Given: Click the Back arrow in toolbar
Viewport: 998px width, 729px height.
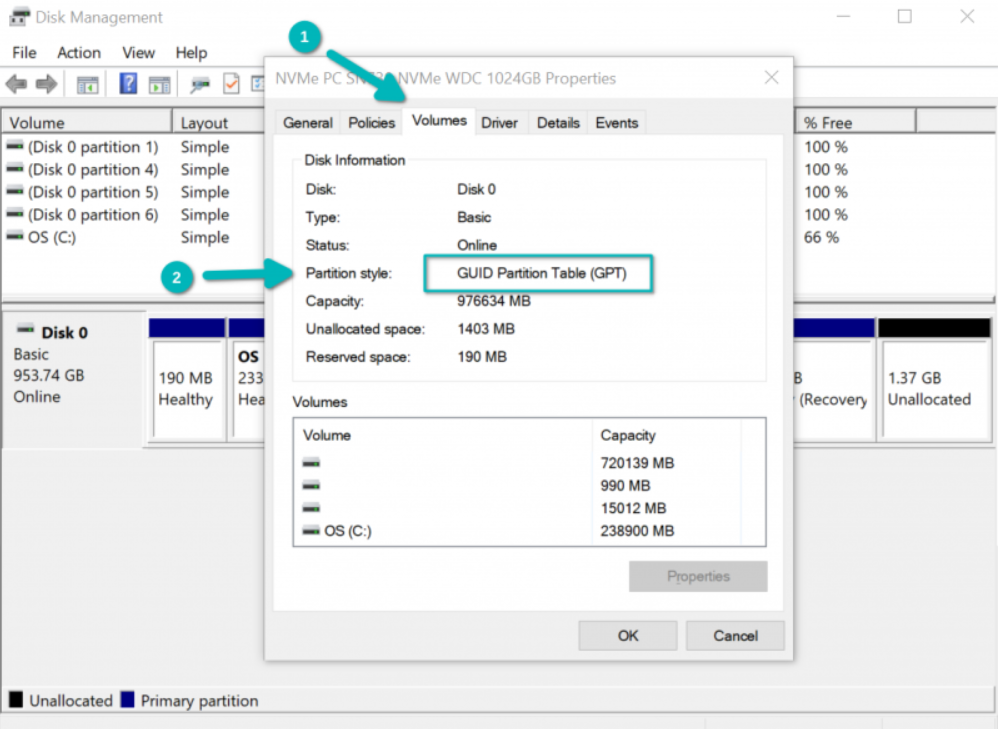Looking at the screenshot, I should (16, 84).
